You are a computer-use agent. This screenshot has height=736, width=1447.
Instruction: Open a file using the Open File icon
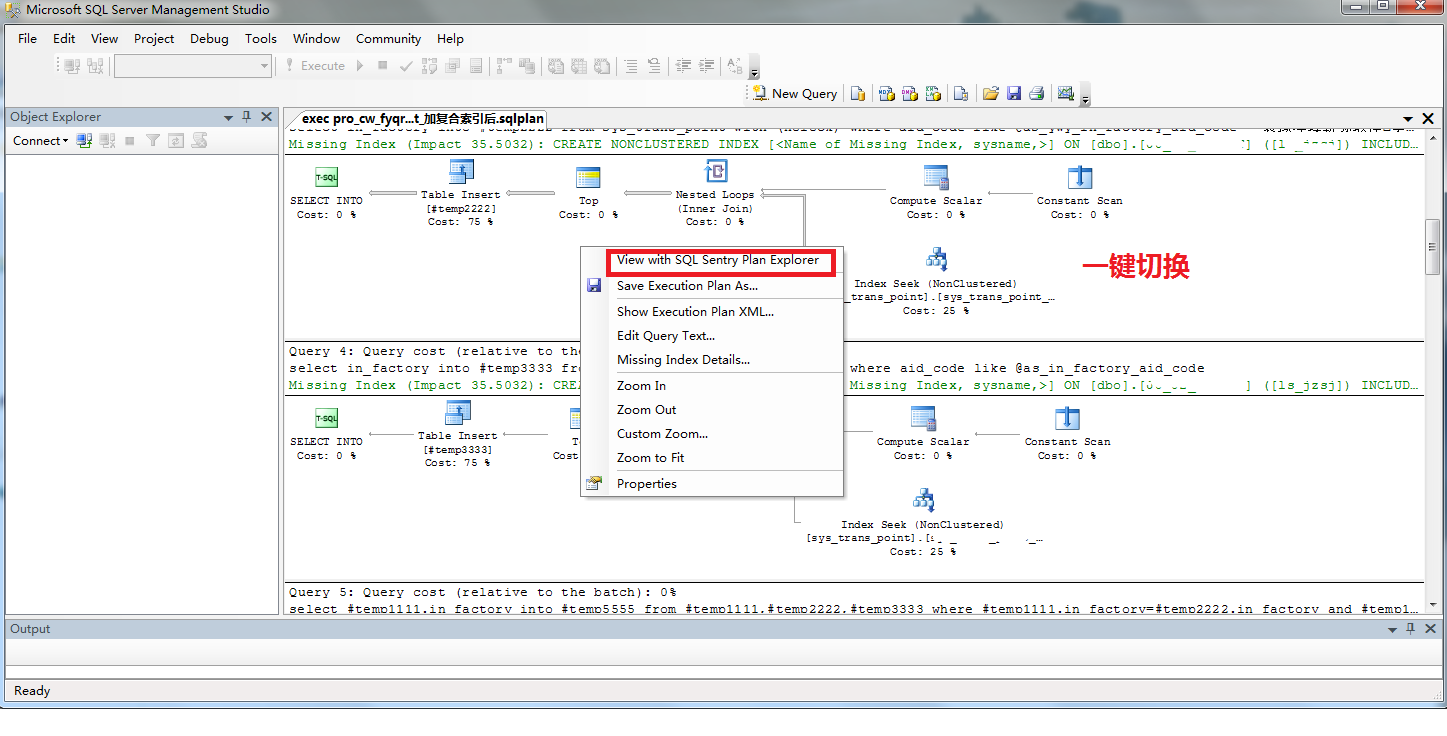[990, 92]
